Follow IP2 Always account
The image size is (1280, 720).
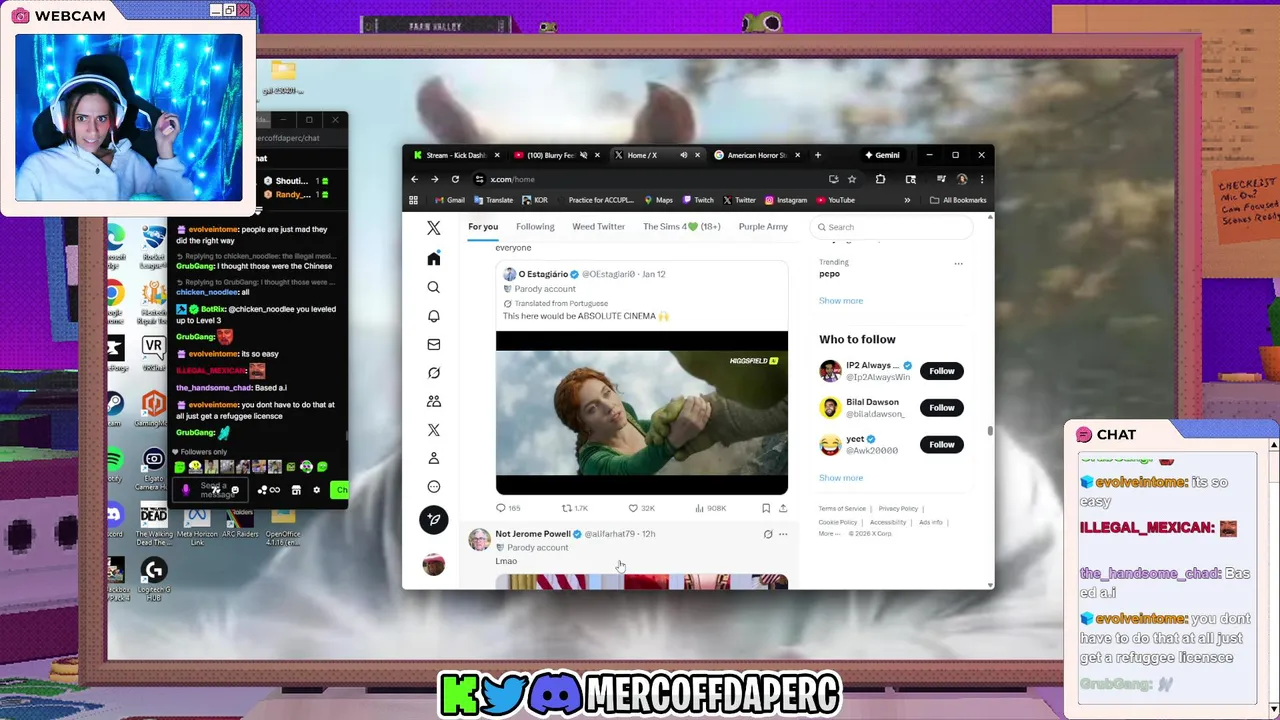(x=942, y=371)
